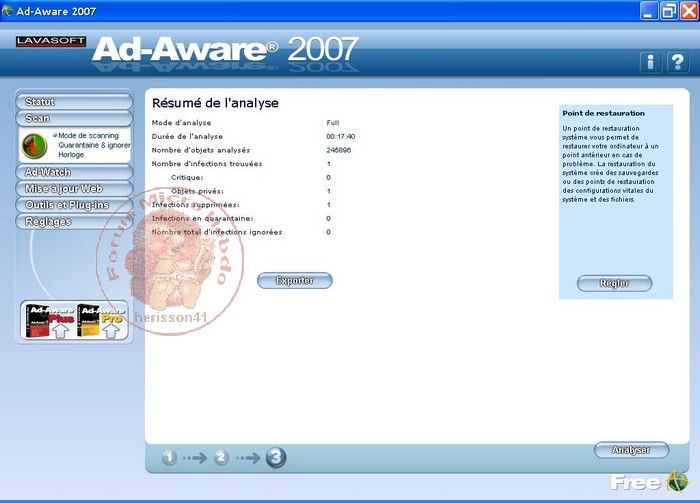Click the Lavasoft logo
This screenshot has width=700, height=503.
click(x=51, y=42)
